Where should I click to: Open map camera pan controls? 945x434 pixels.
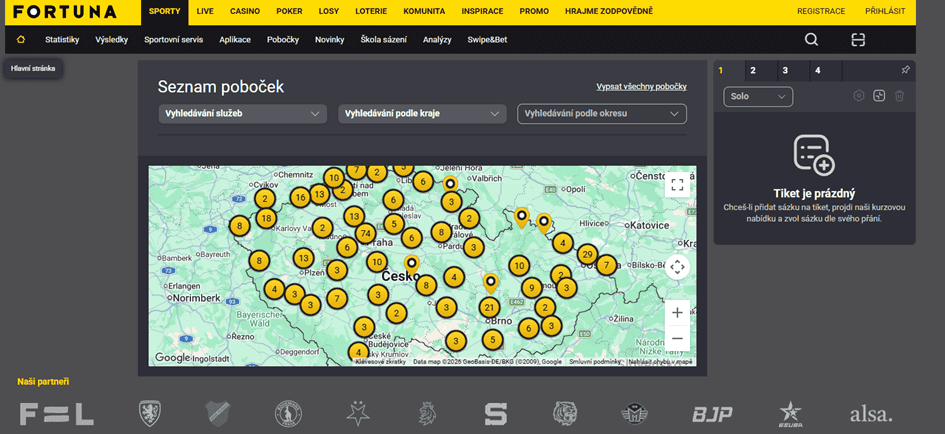click(x=677, y=266)
